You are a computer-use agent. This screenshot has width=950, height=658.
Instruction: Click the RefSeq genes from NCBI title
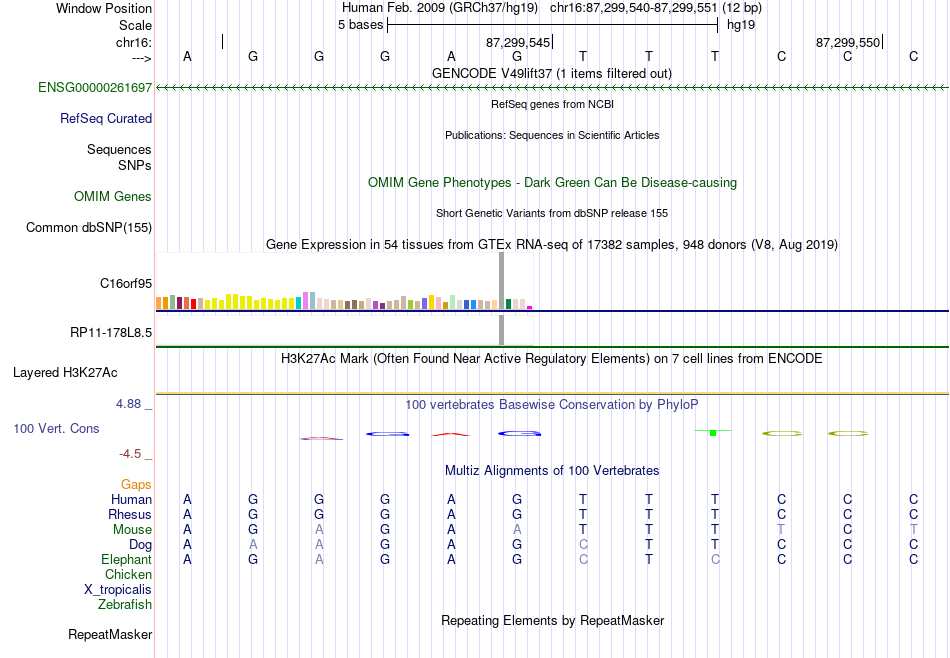tap(553, 104)
